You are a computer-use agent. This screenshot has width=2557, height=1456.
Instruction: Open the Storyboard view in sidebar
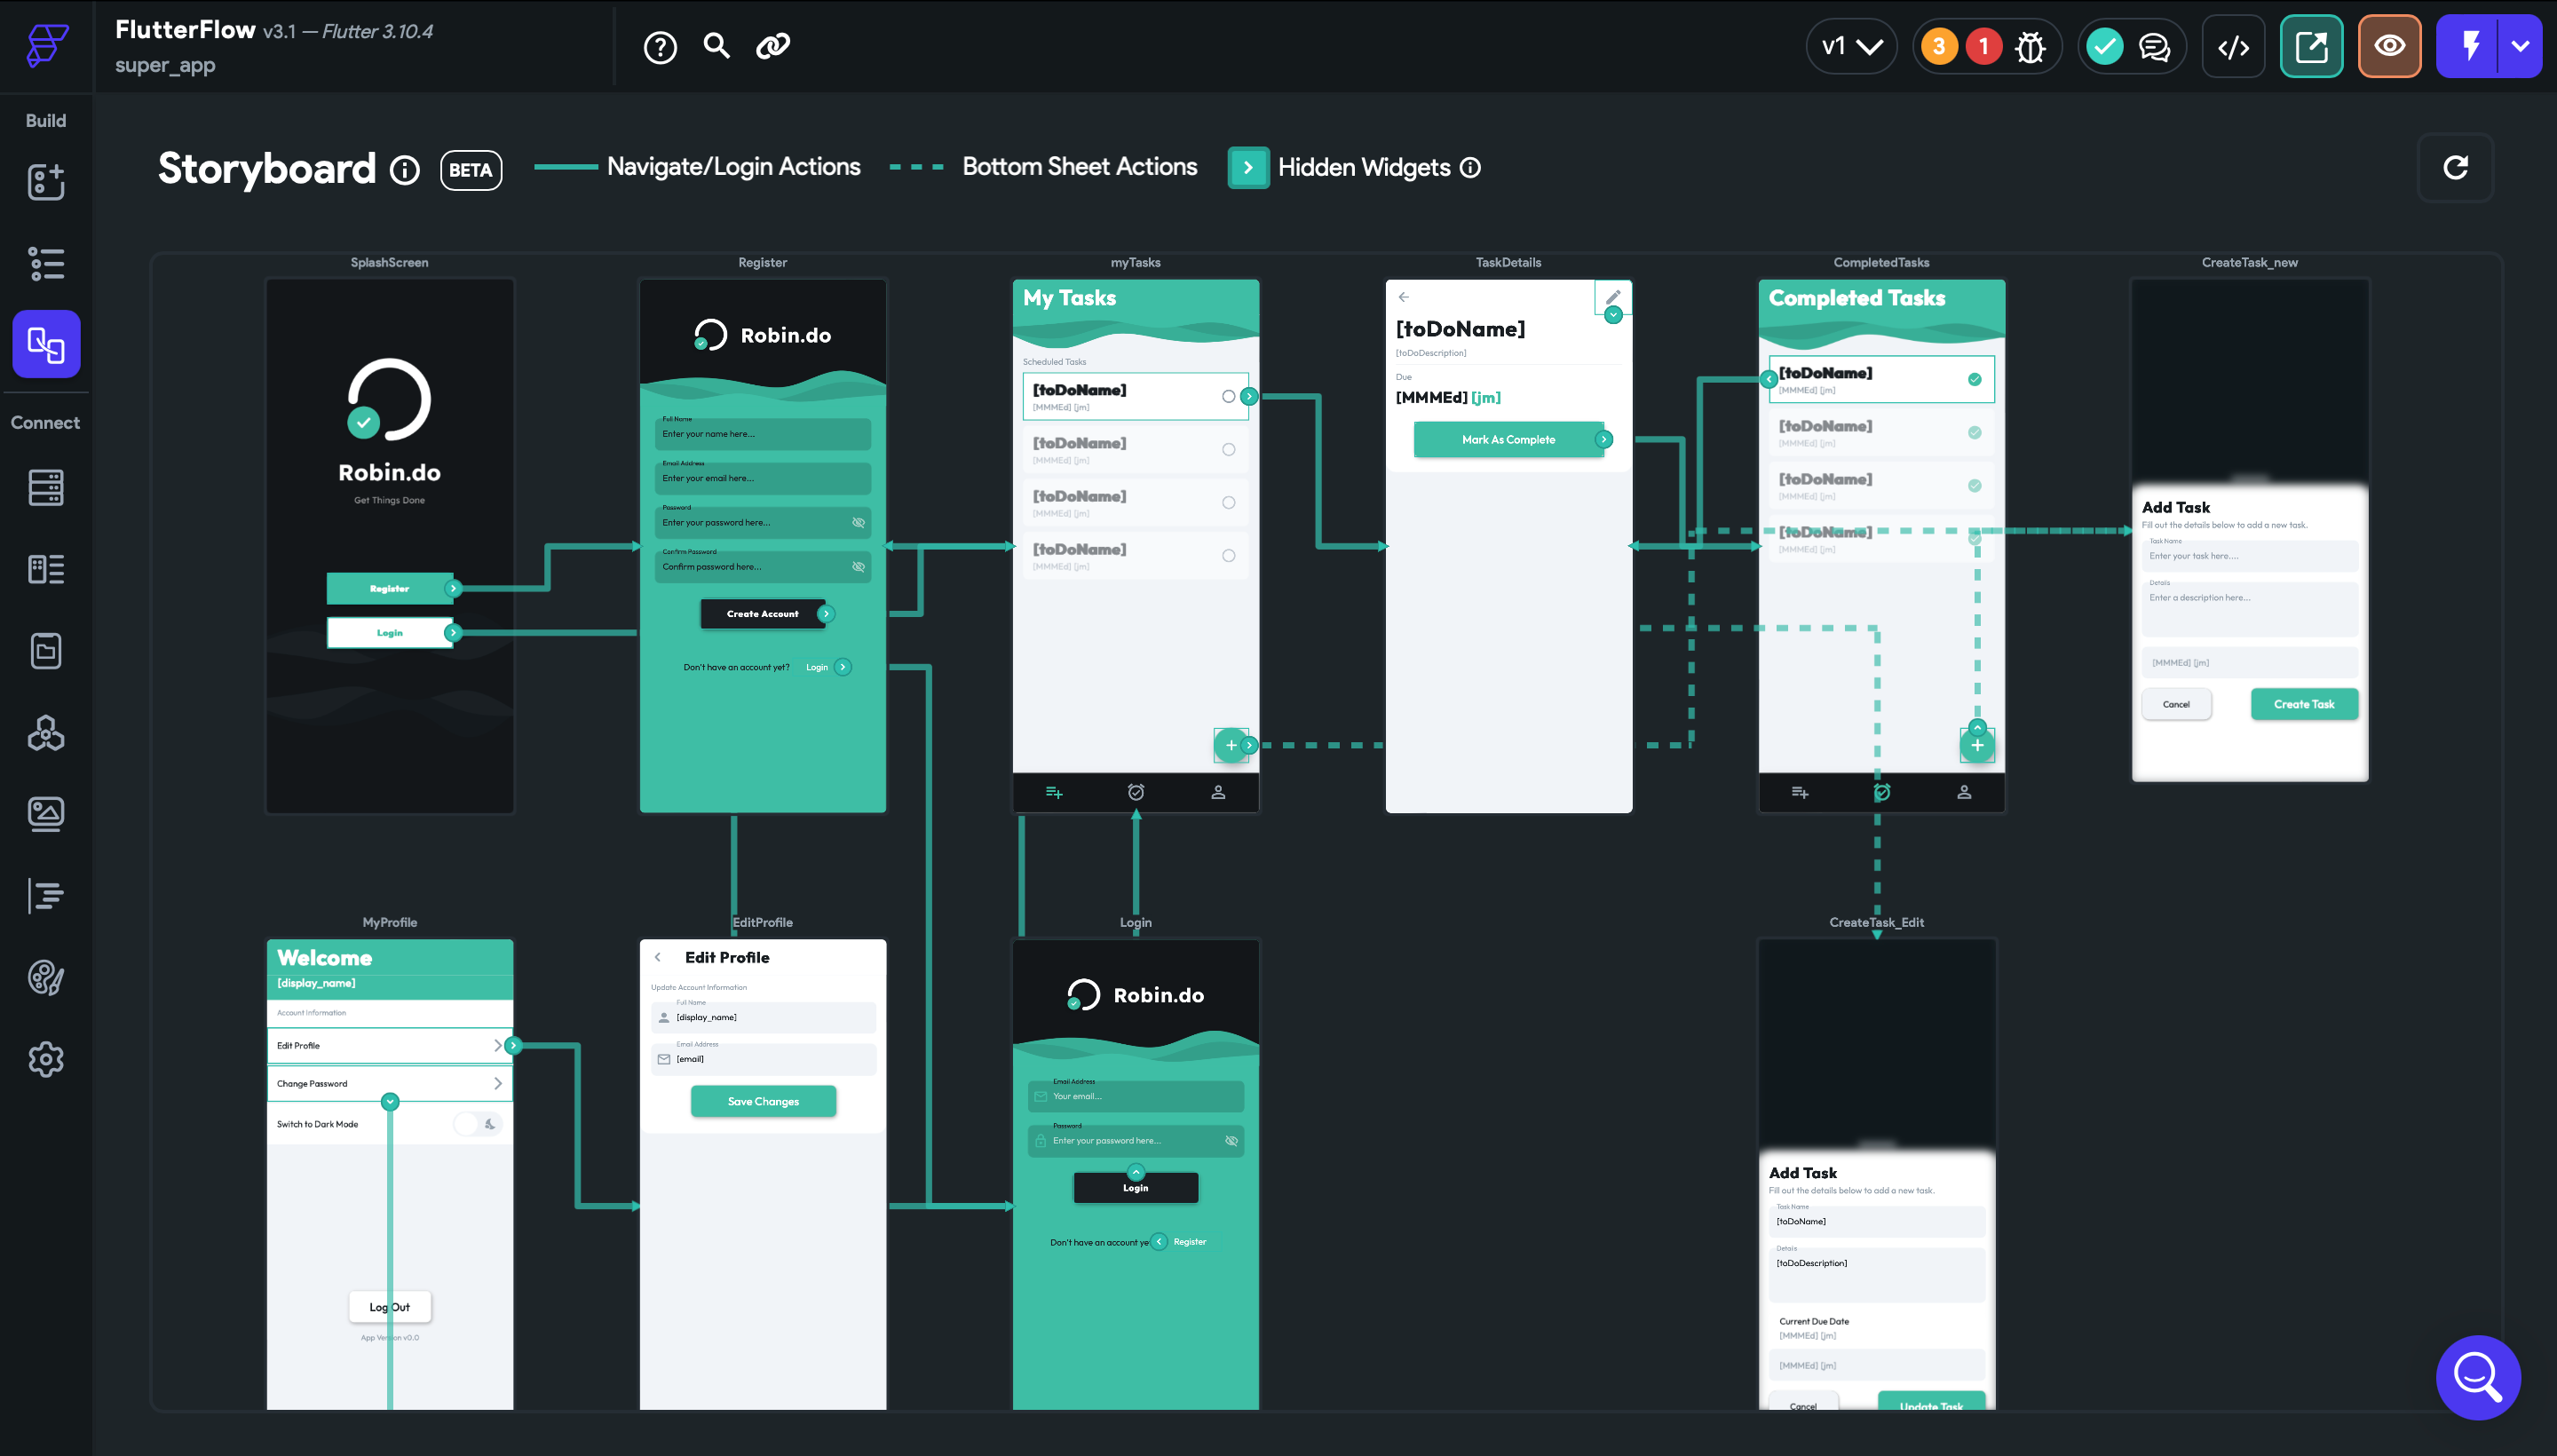(x=46, y=344)
